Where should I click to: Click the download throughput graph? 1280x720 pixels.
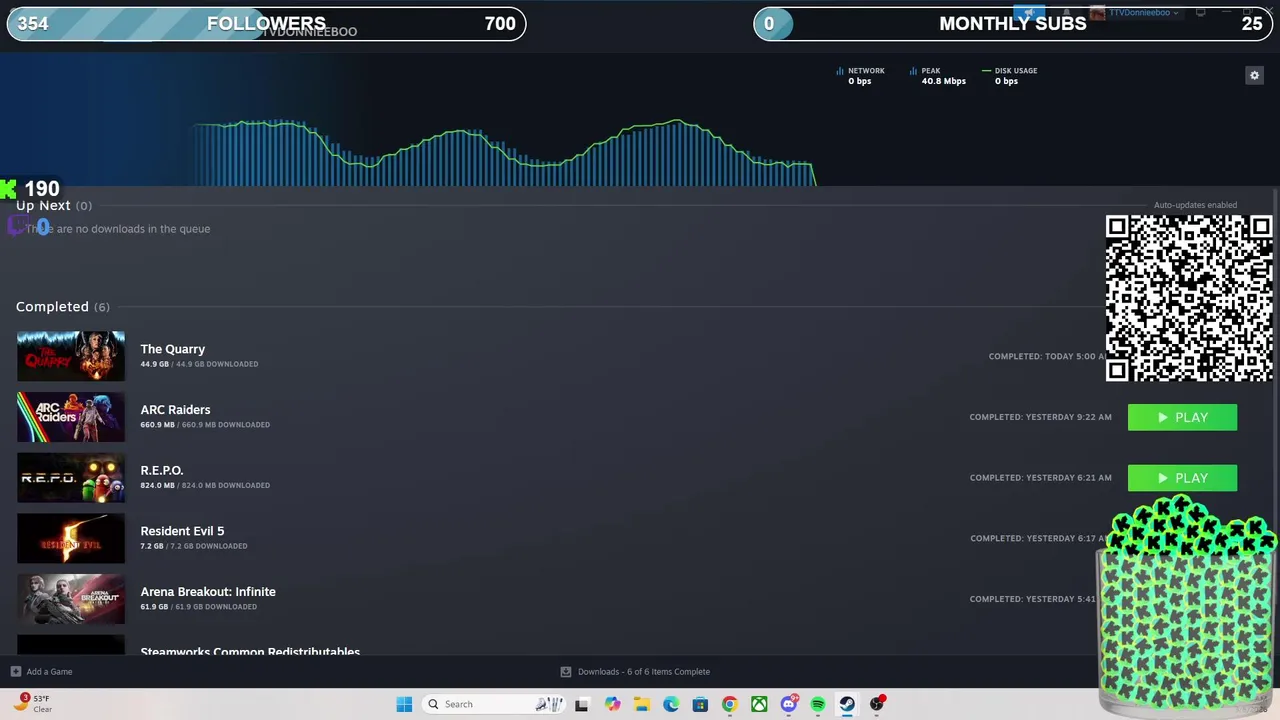pyautogui.click(x=505, y=152)
